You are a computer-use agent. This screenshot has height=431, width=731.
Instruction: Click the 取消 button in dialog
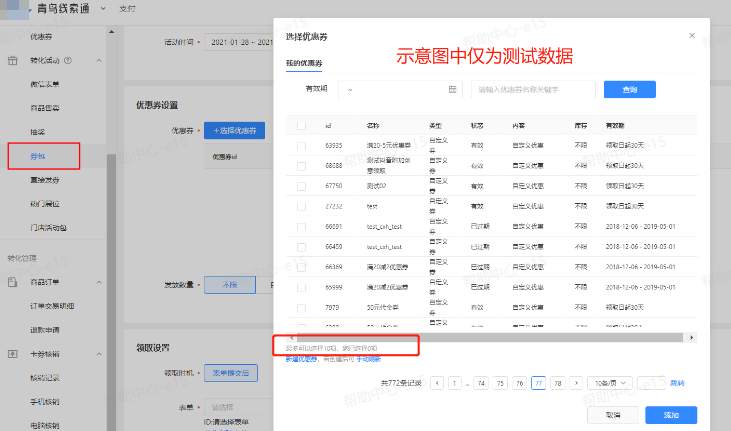tap(613, 415)
